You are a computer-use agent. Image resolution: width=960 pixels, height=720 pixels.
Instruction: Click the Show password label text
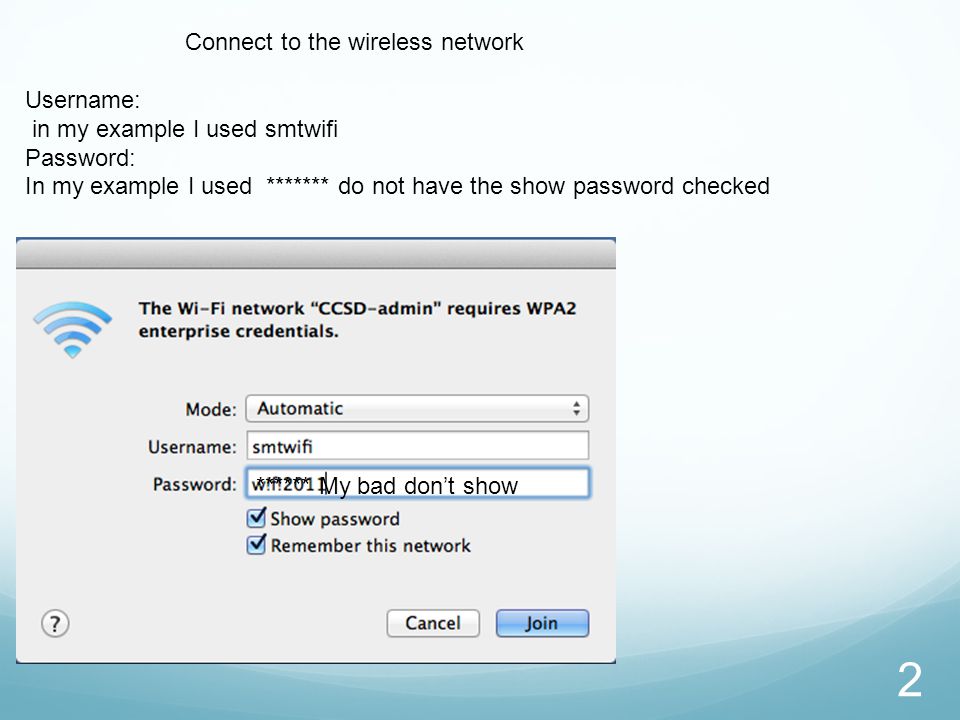click(335, 519)
